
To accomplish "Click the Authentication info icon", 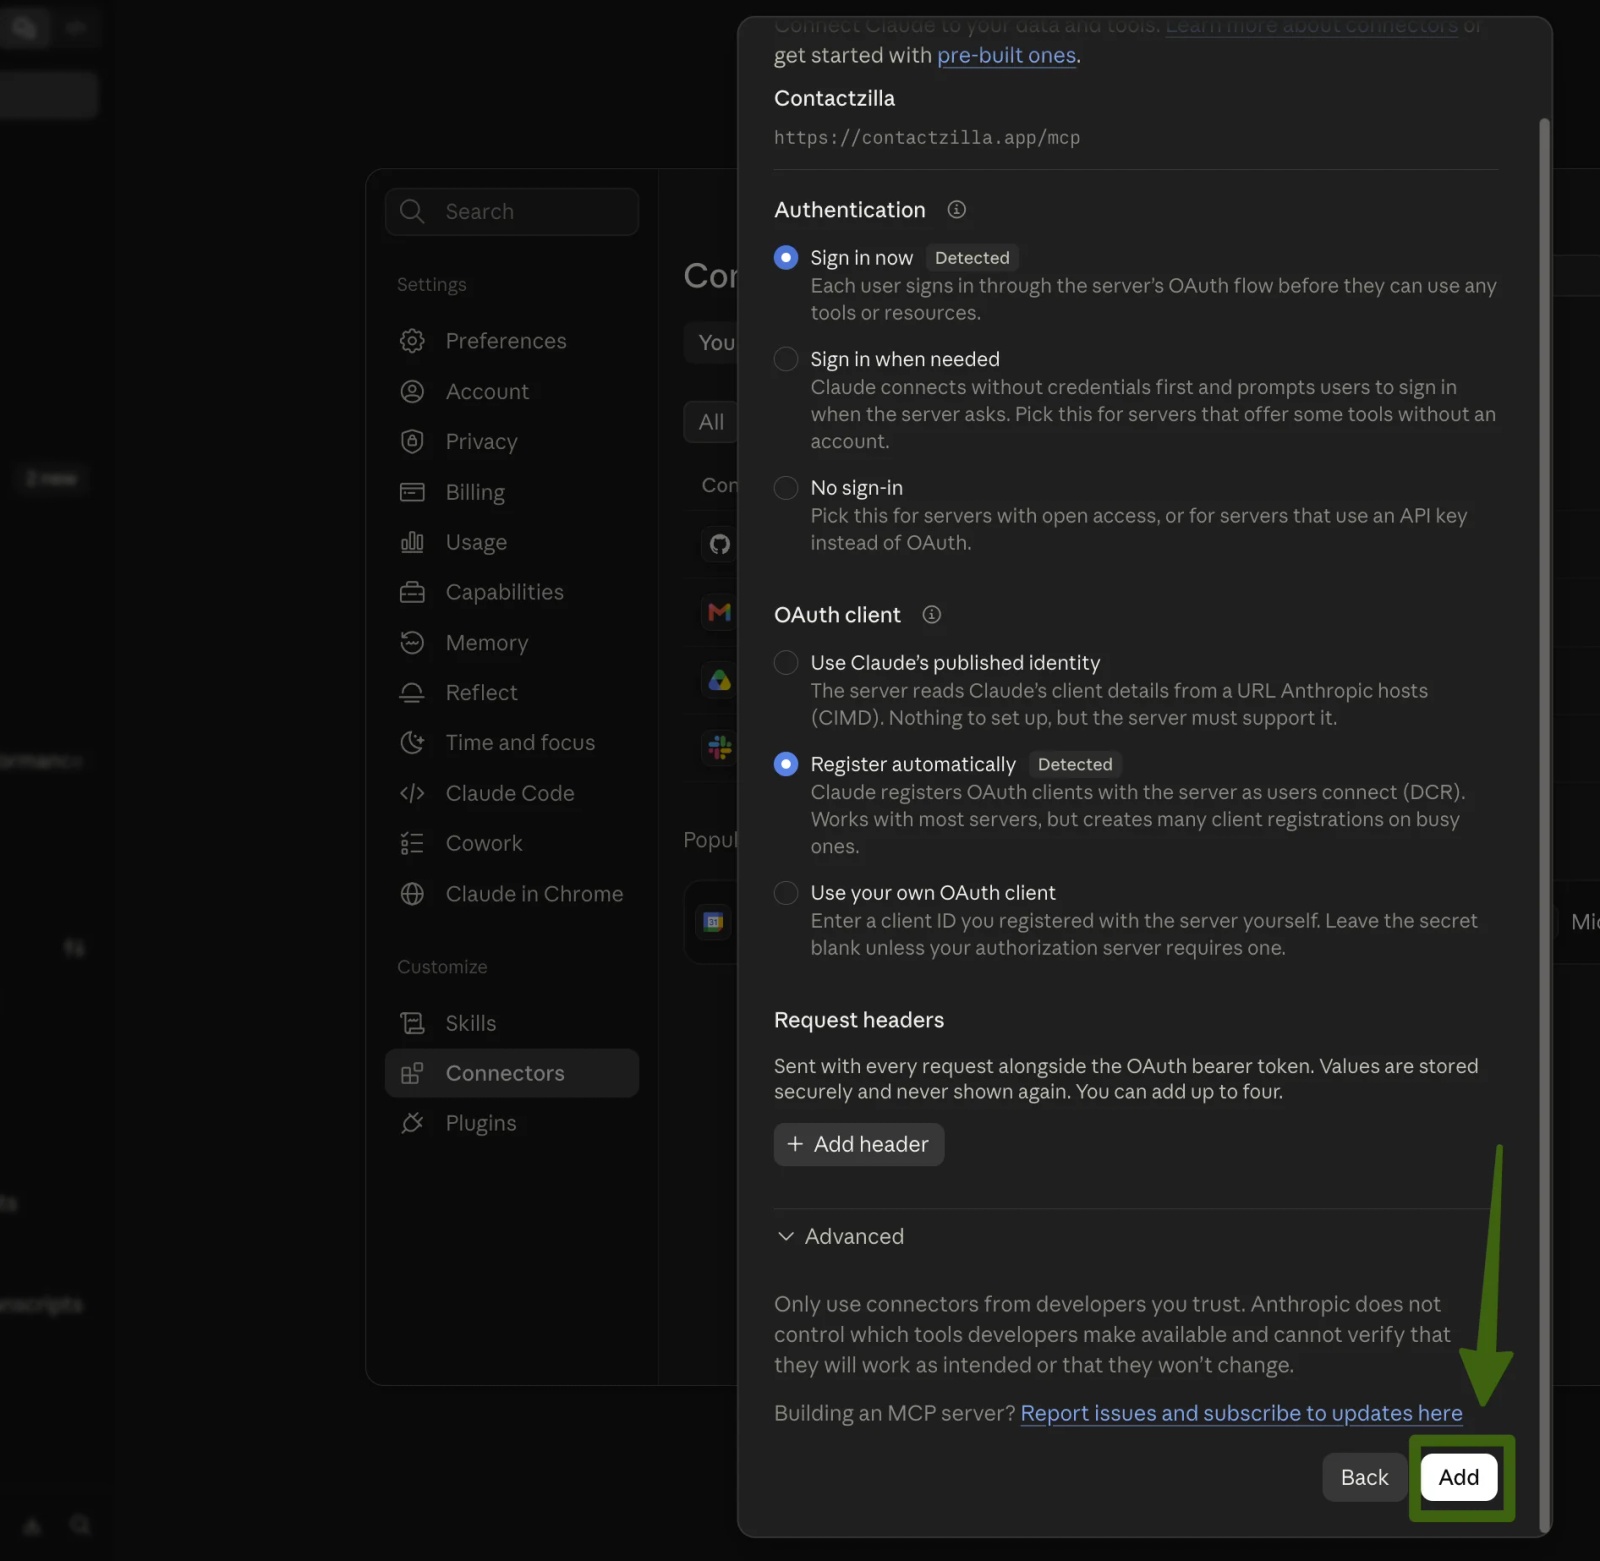I will [x=957, y=209].
